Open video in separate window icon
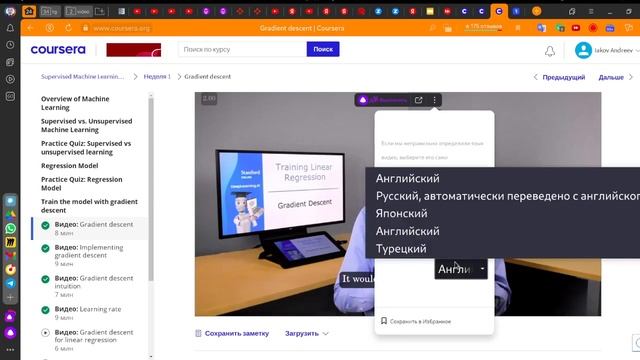This screenshot has height=360, width=640. point(418,100)
